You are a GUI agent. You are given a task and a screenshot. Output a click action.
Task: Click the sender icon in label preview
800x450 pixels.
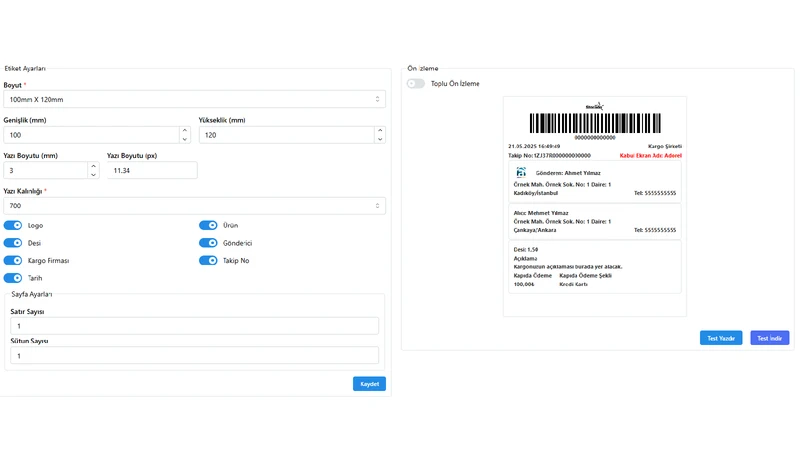(521, 172)
